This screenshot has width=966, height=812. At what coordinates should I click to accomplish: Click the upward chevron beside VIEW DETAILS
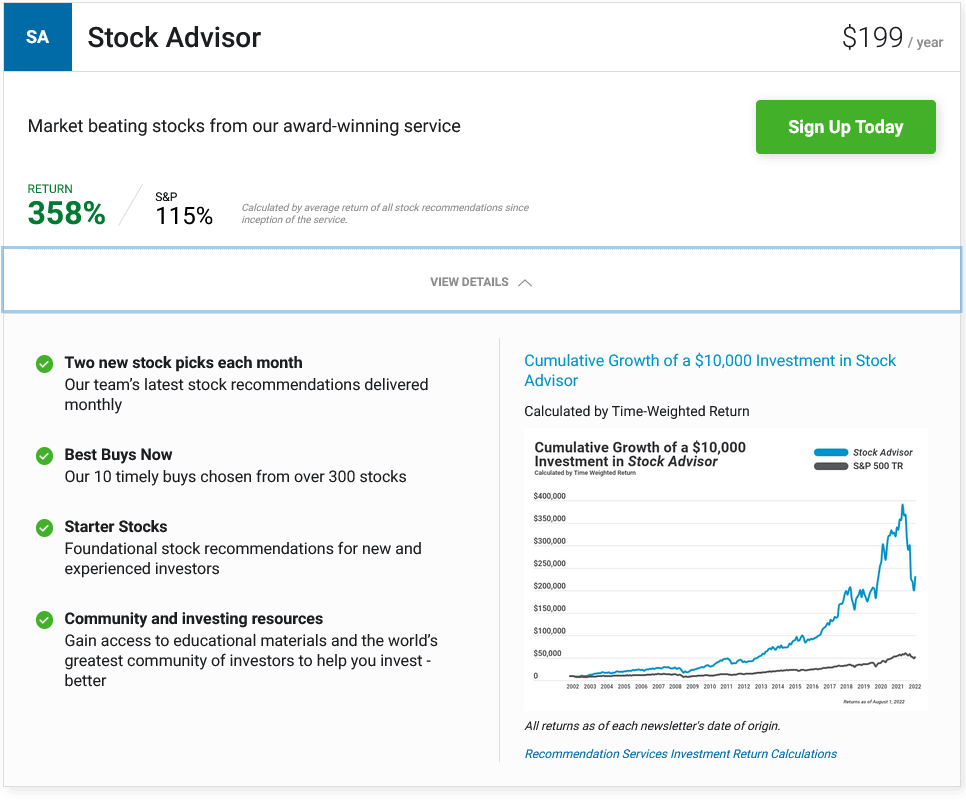click(x=525, y=283)
